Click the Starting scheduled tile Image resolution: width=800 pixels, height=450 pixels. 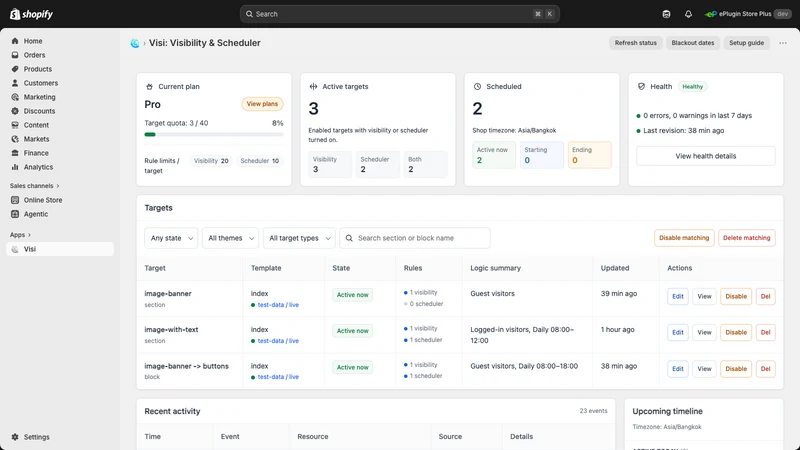pos(541,155)
